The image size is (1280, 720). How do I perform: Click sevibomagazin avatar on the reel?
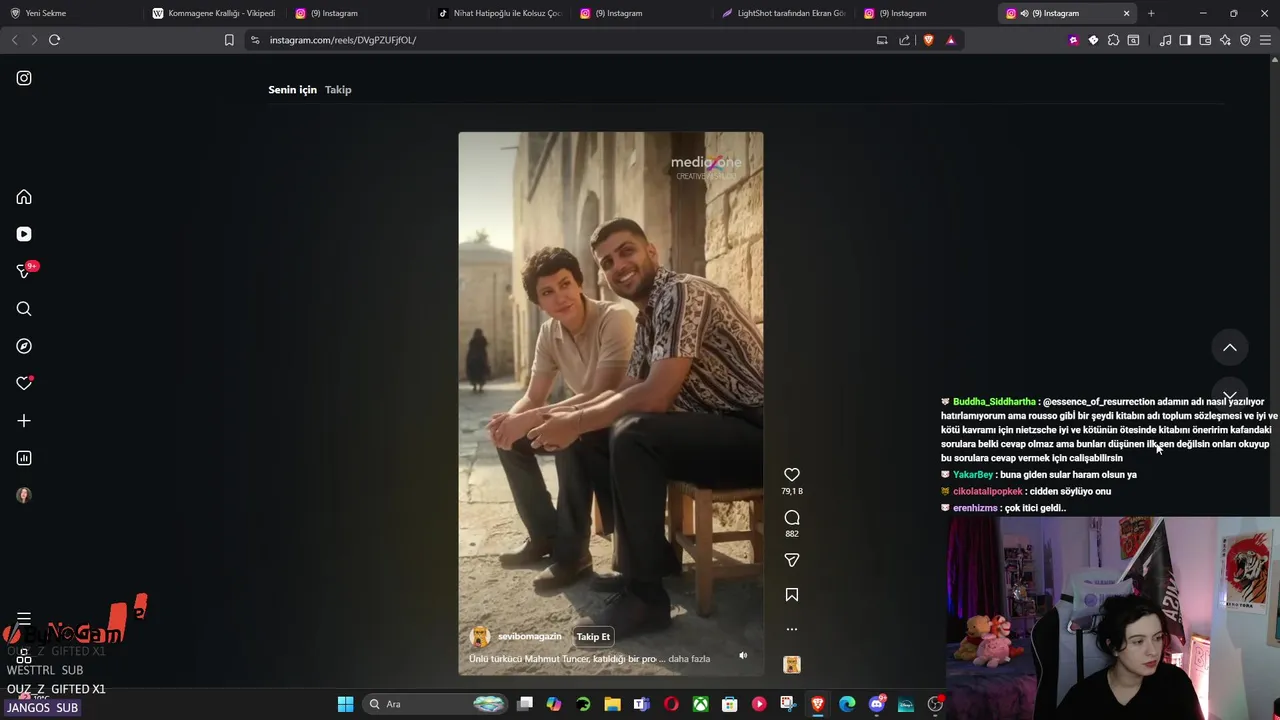pyautogui.click(x=480, y=637)
